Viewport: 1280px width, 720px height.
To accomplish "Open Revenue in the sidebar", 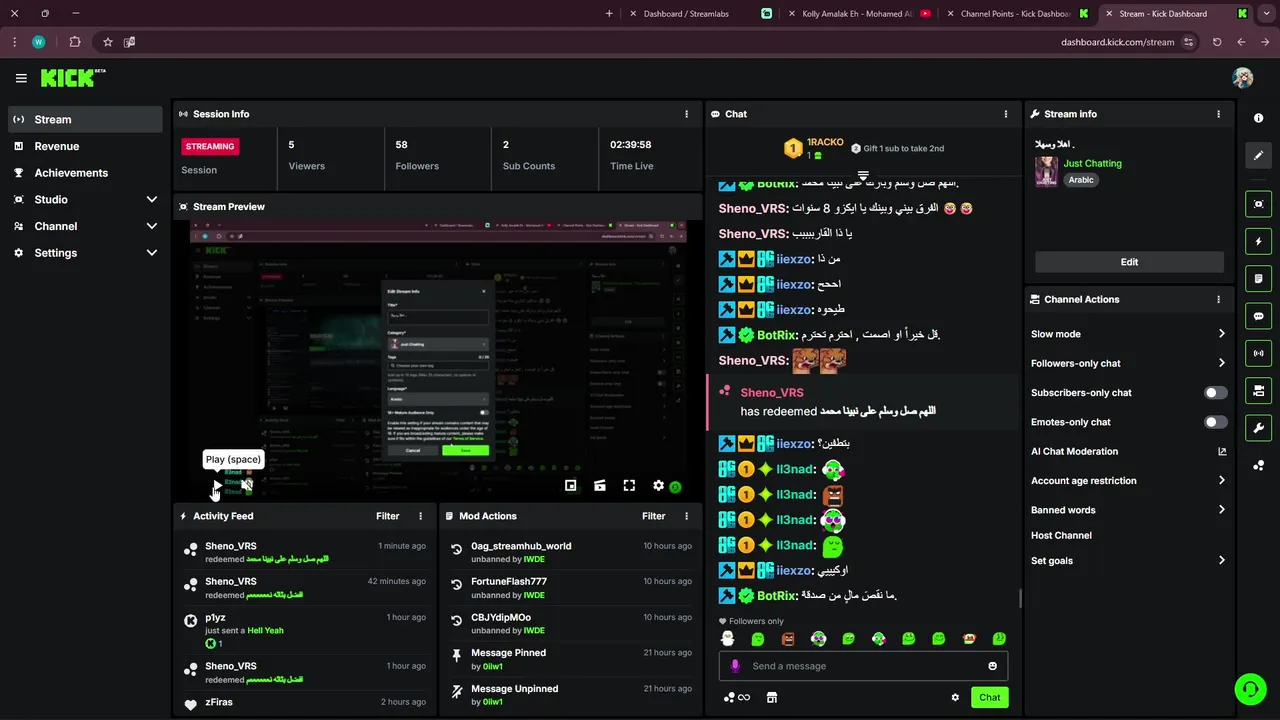I will [86, 146].
